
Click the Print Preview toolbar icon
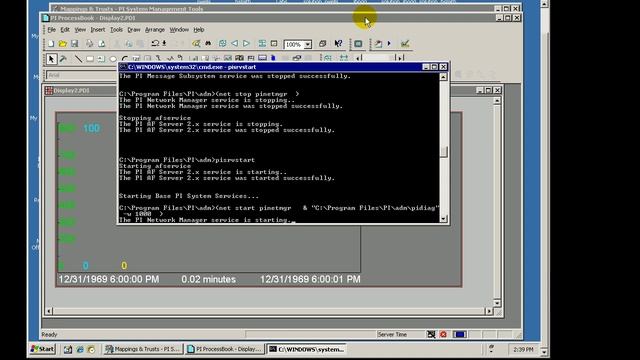102,44
